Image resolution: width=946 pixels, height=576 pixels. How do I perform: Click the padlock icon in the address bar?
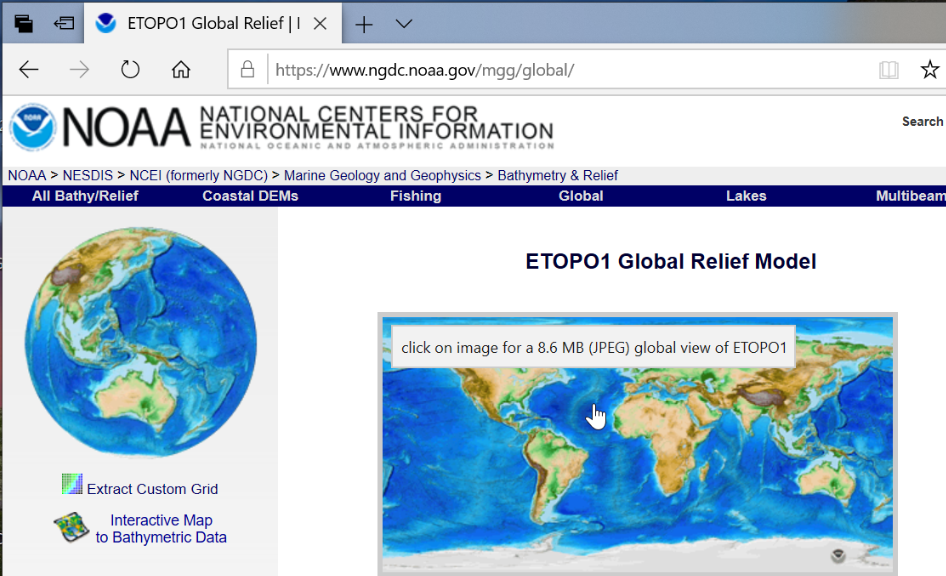pyautogui.click(x=246, y=69)
